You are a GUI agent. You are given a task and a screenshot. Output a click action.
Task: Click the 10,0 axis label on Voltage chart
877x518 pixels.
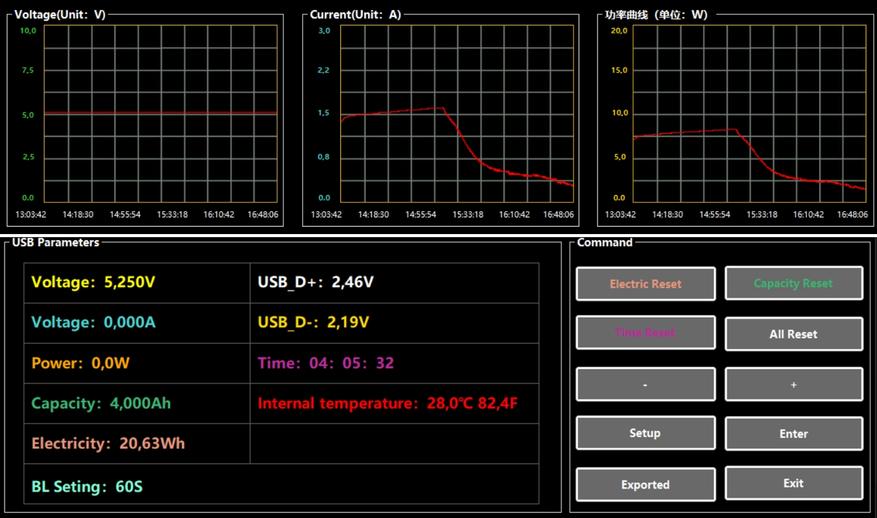[28, 31]
